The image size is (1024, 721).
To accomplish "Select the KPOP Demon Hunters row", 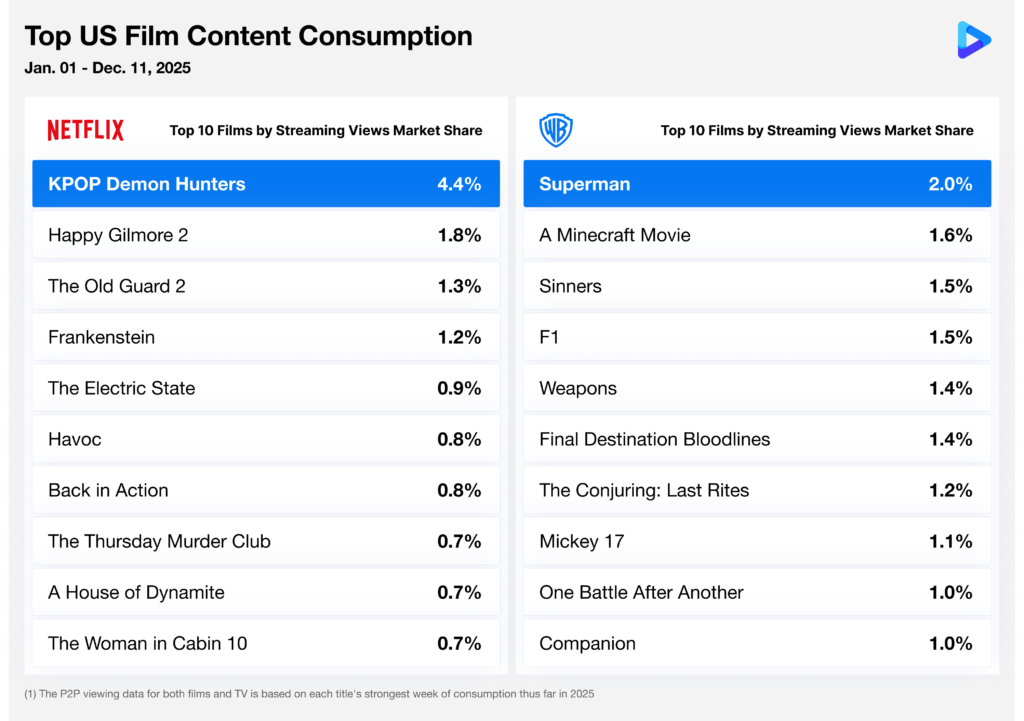I will click(266, 184).
